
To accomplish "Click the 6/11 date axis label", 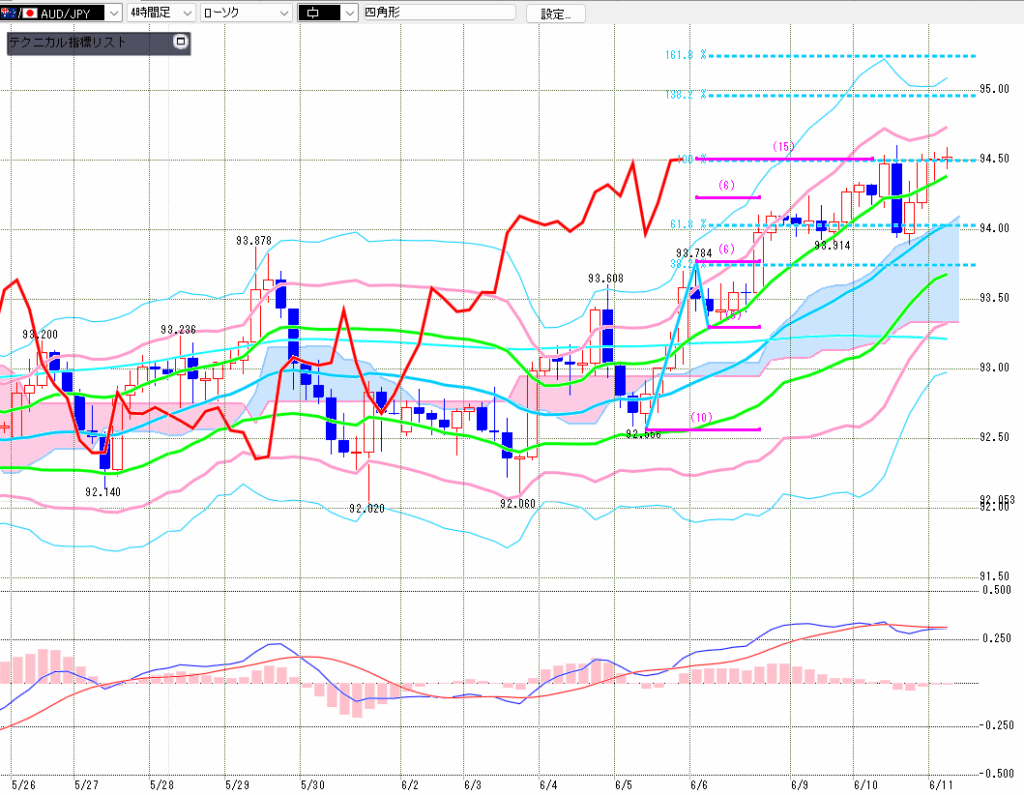I will point(941,785).
